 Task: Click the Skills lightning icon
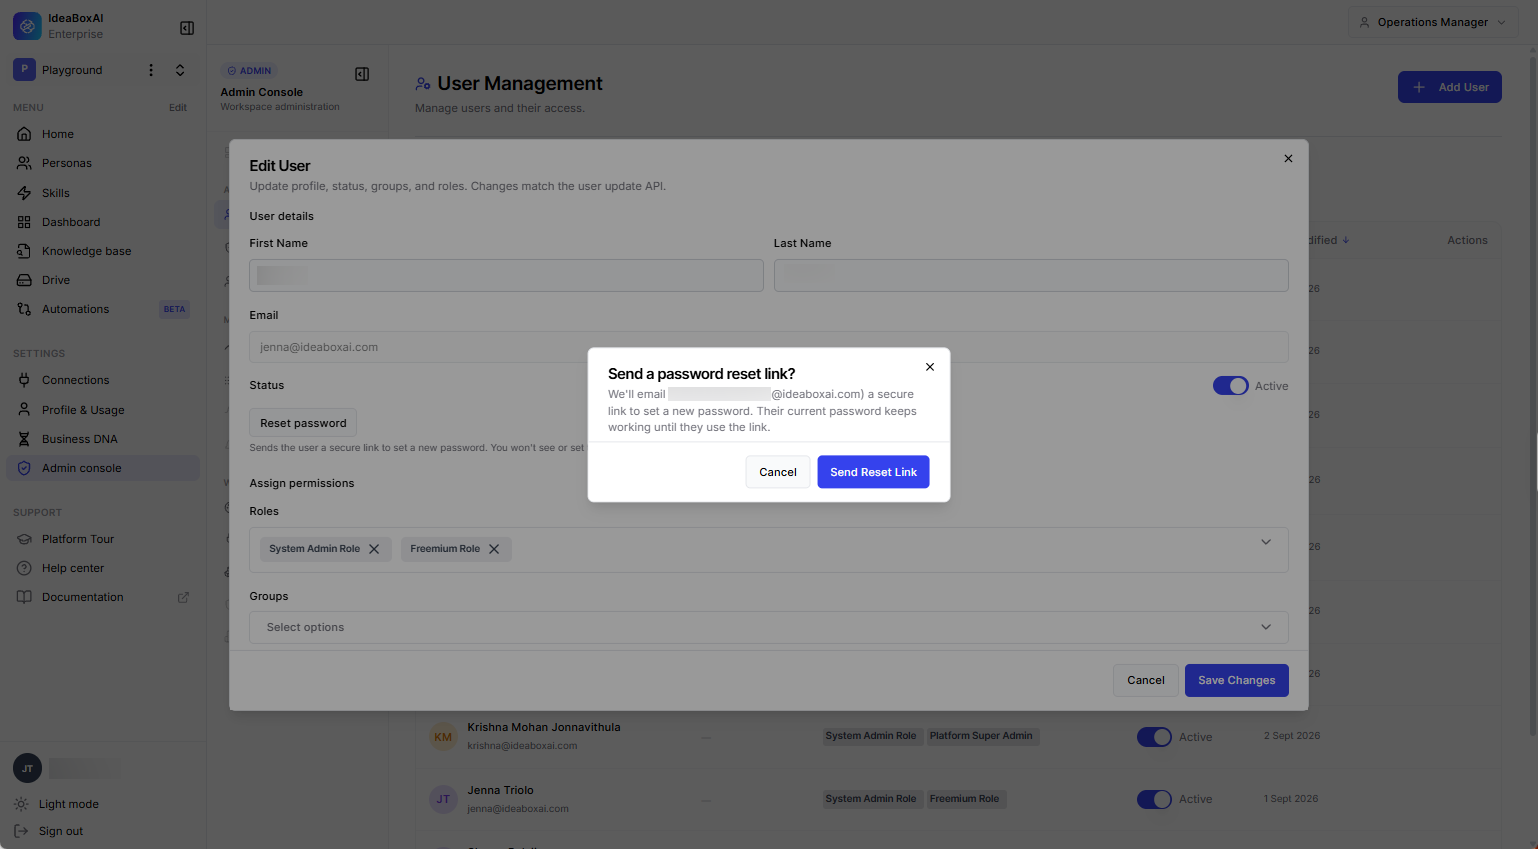coord(24,193)
